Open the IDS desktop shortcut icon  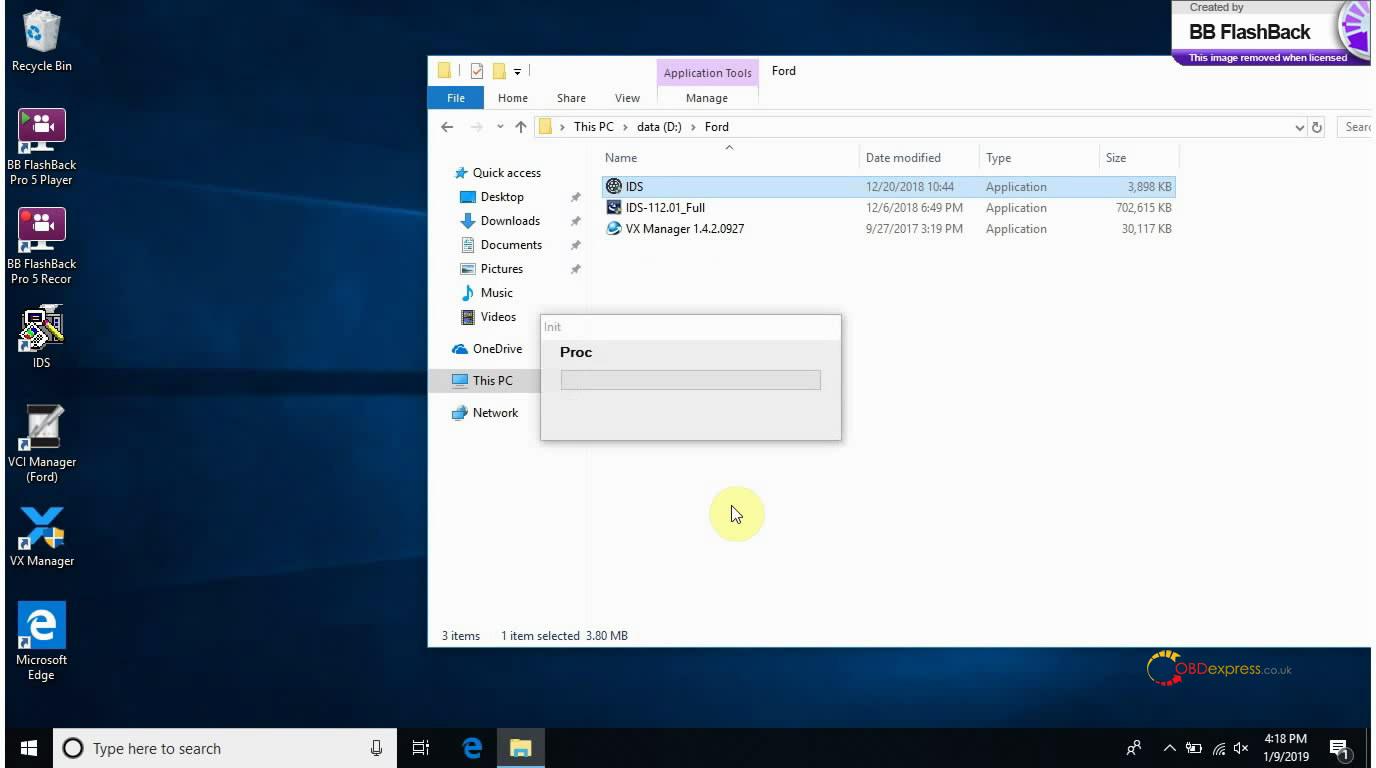pyautogui.click(x=41, y=332)
